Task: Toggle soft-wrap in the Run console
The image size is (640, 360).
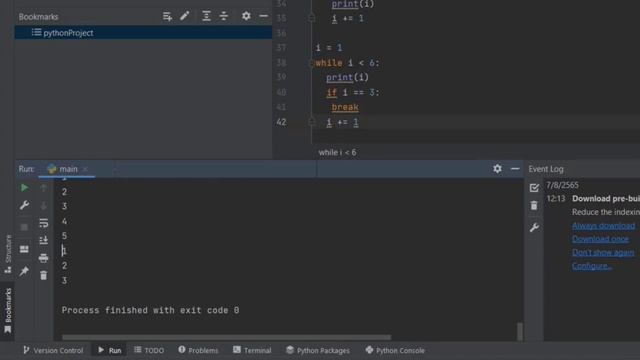Action: [x=44, y=223]
